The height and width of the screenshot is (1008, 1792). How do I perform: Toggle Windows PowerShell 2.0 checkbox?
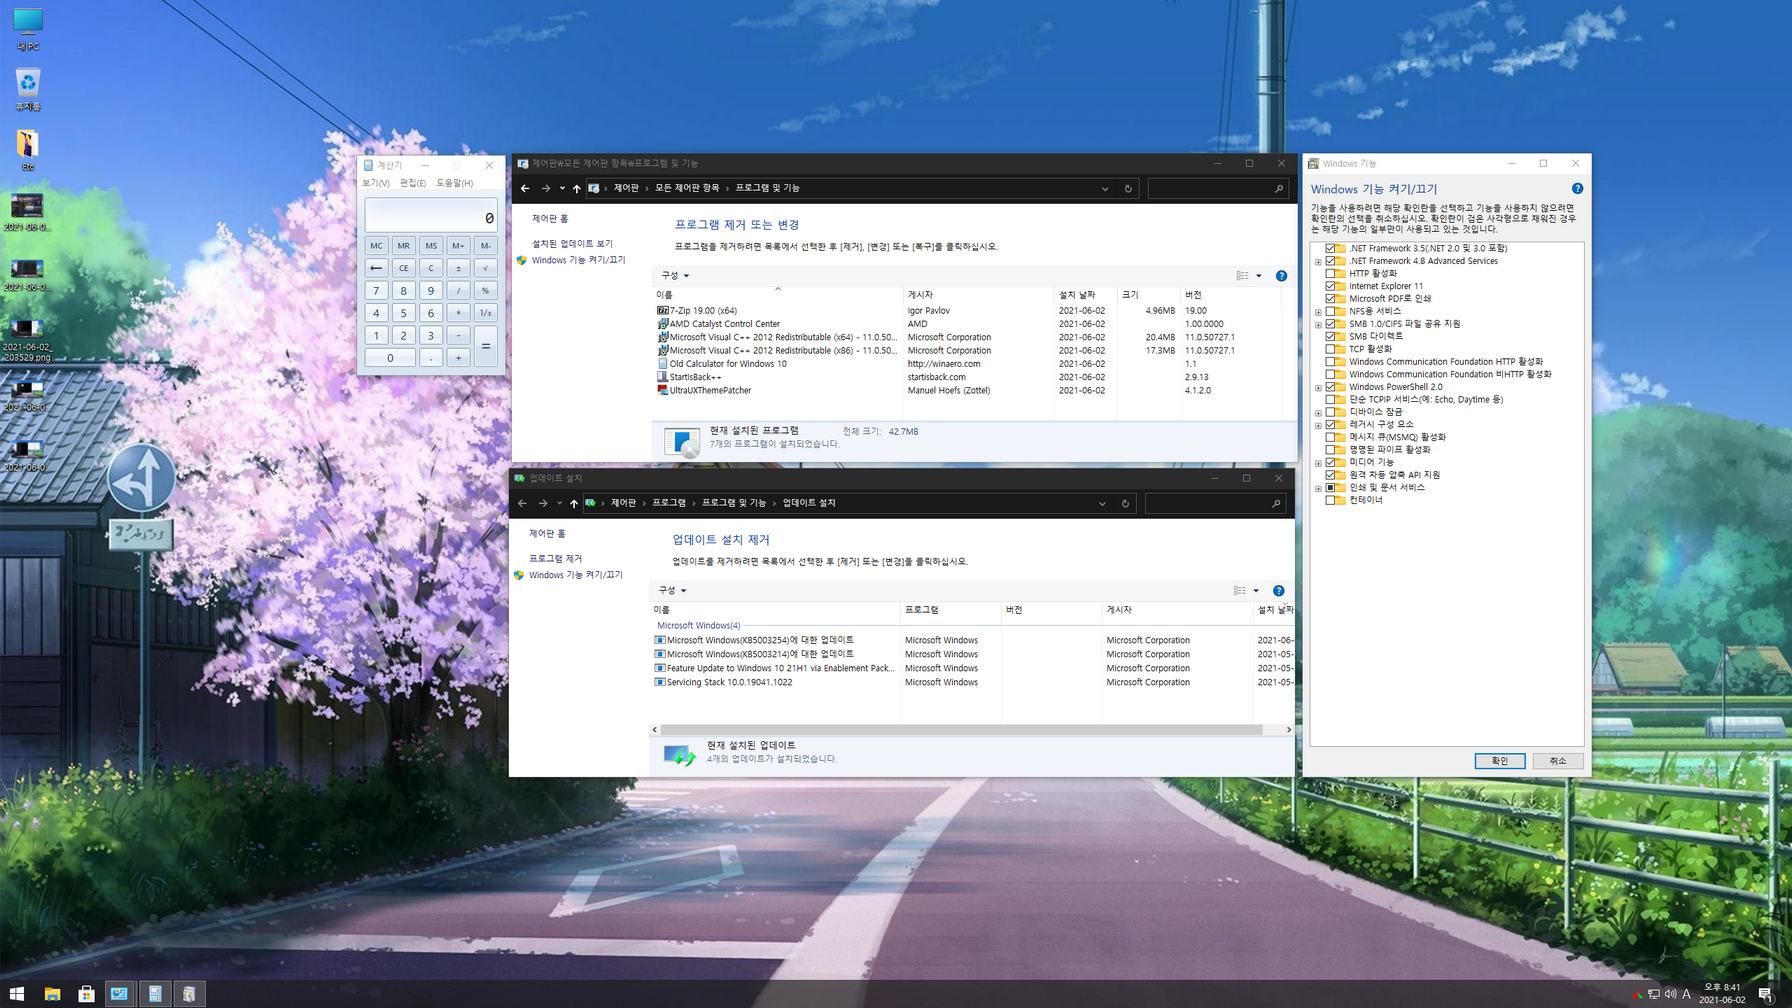1330,387
